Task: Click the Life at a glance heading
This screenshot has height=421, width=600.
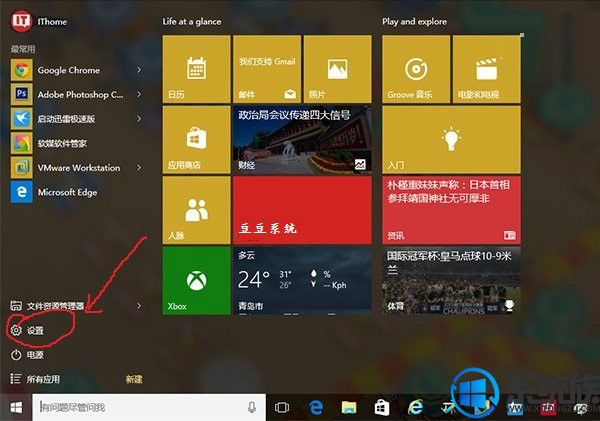Action: coord(192,22)
